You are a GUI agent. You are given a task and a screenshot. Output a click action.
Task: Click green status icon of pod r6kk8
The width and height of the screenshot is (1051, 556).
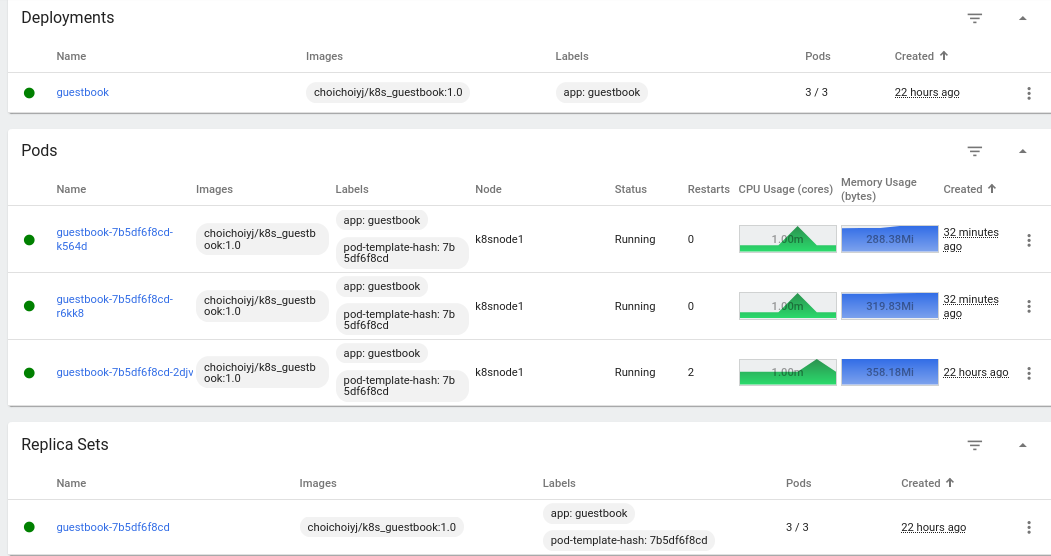pyautogui.click(x=29, y=306)
